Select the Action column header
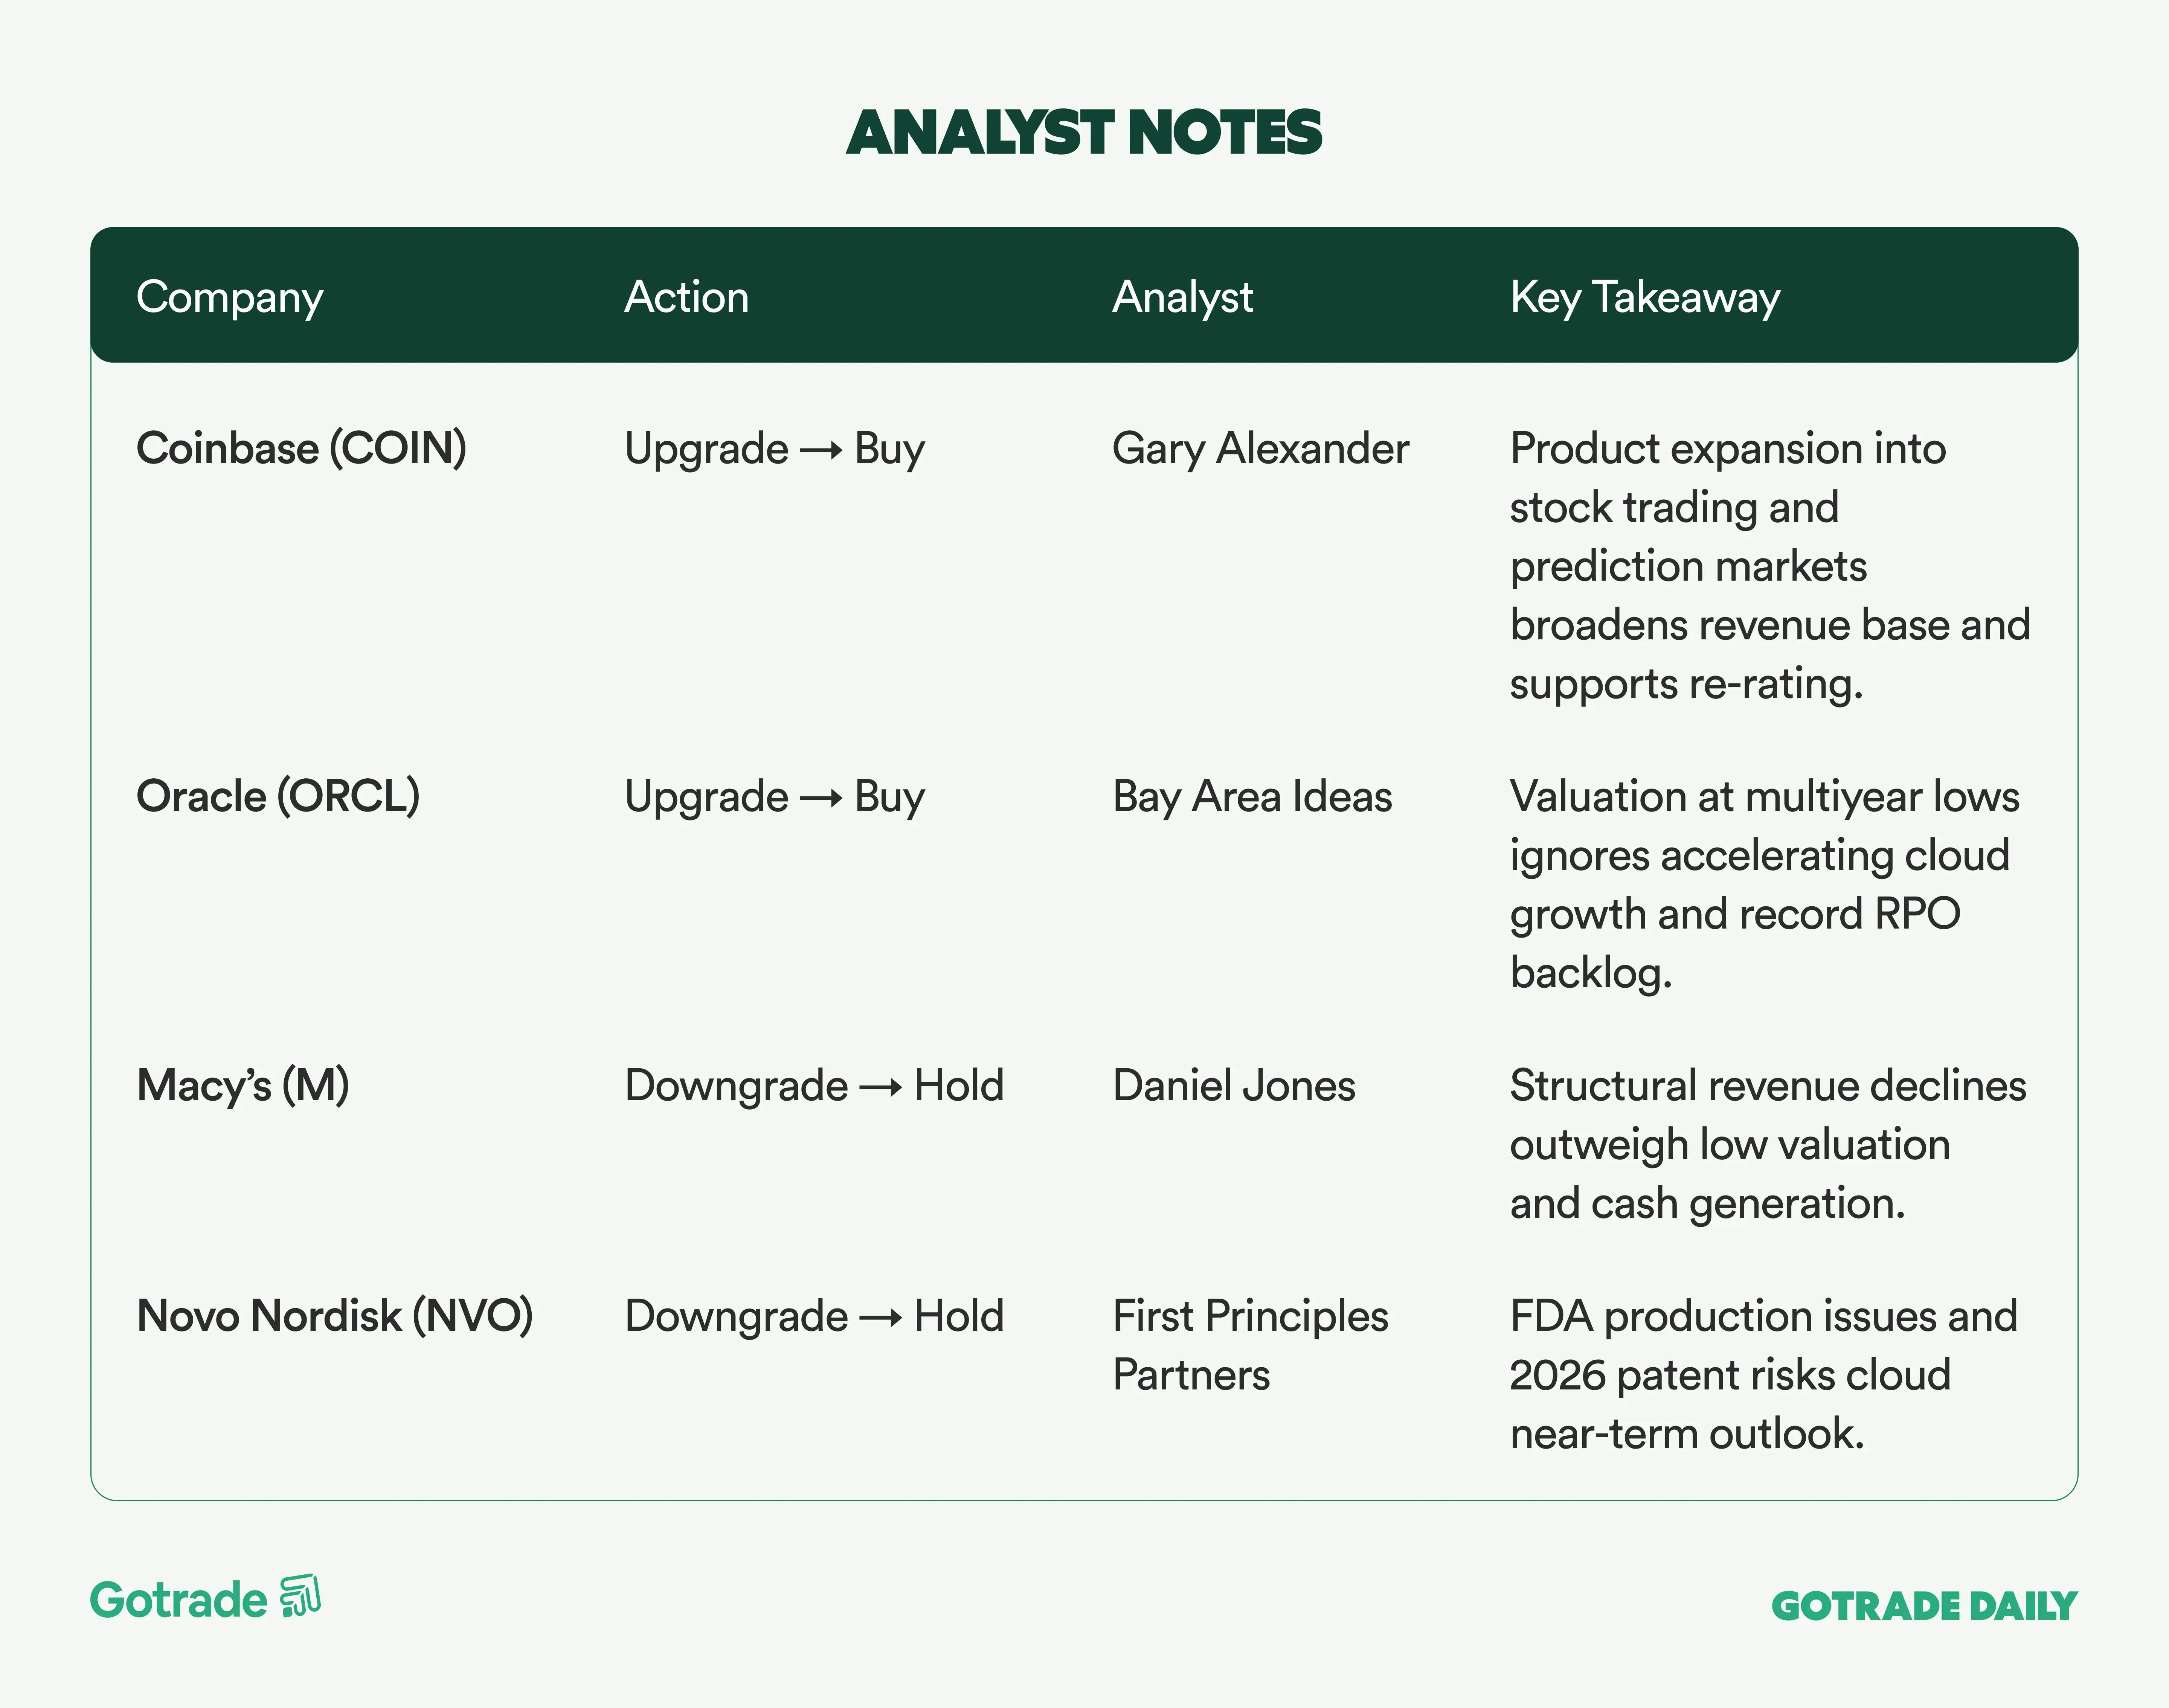Viewport: 2169px width, 1708px height. coord(687,297)
